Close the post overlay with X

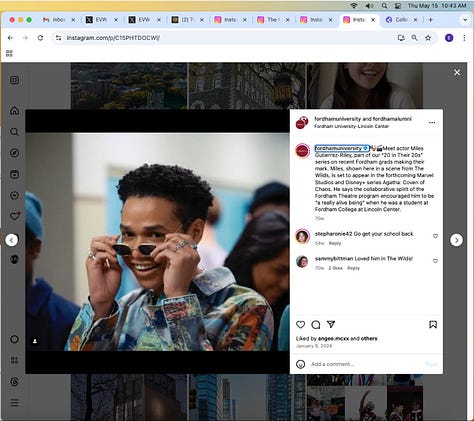tap(457, 72)
